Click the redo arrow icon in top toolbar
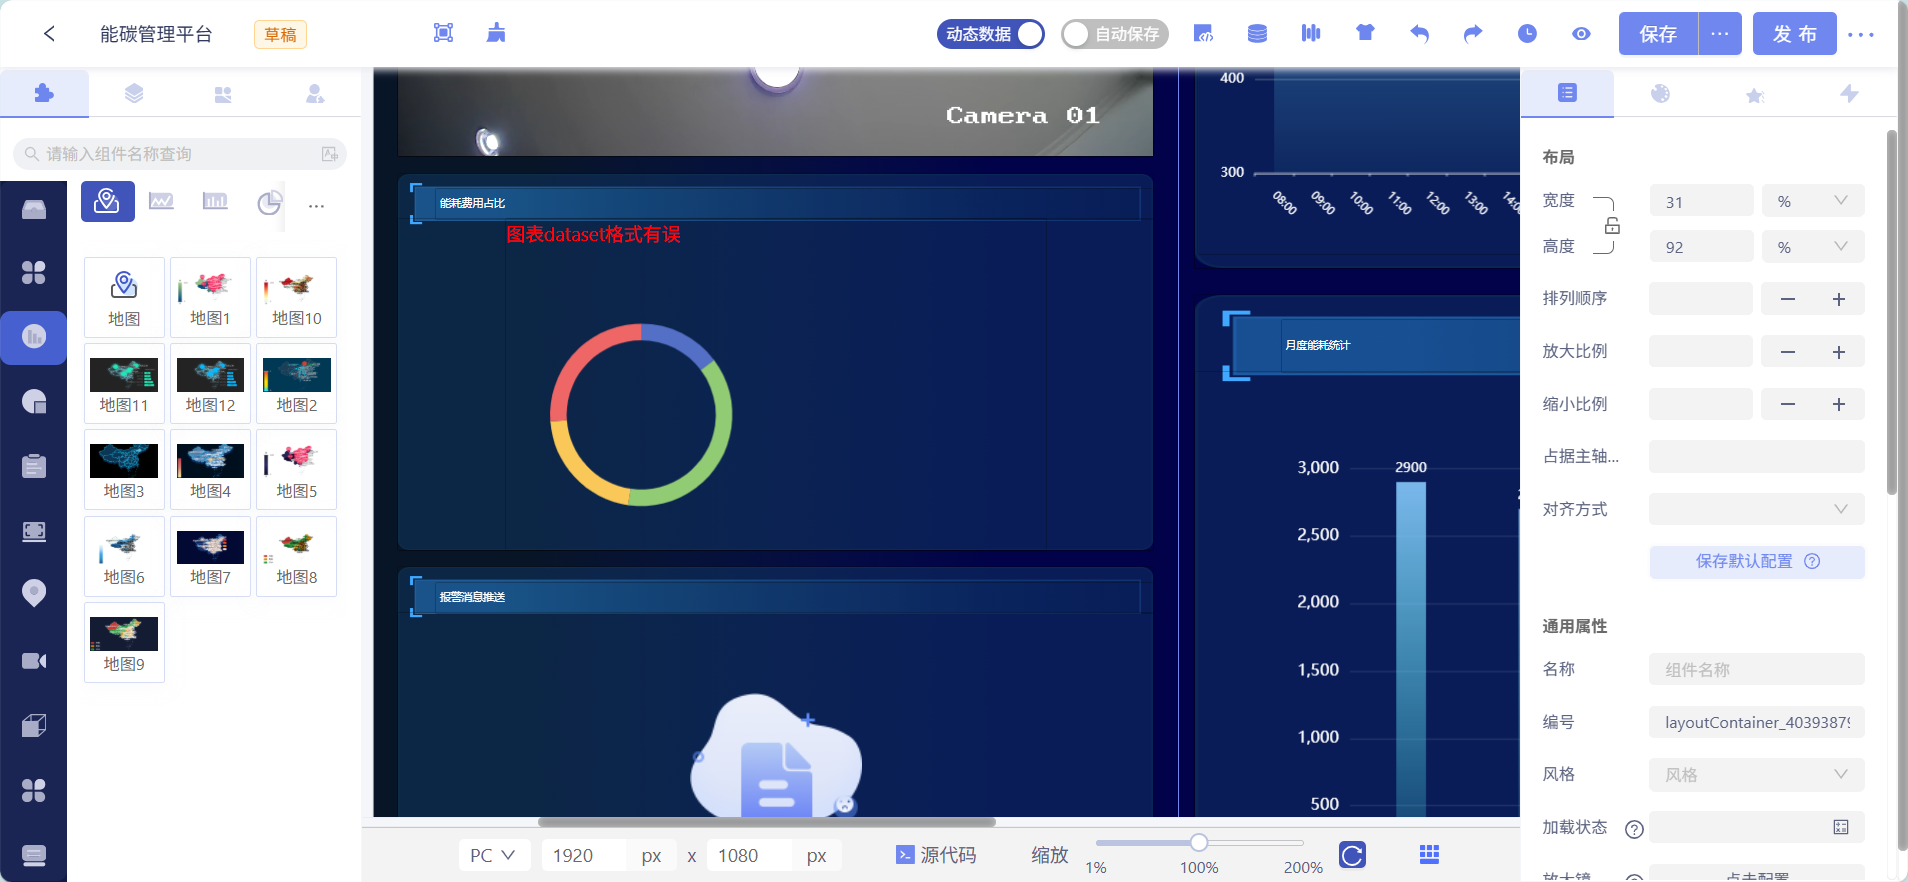1908x882 pixels. tap(1473, 34)
